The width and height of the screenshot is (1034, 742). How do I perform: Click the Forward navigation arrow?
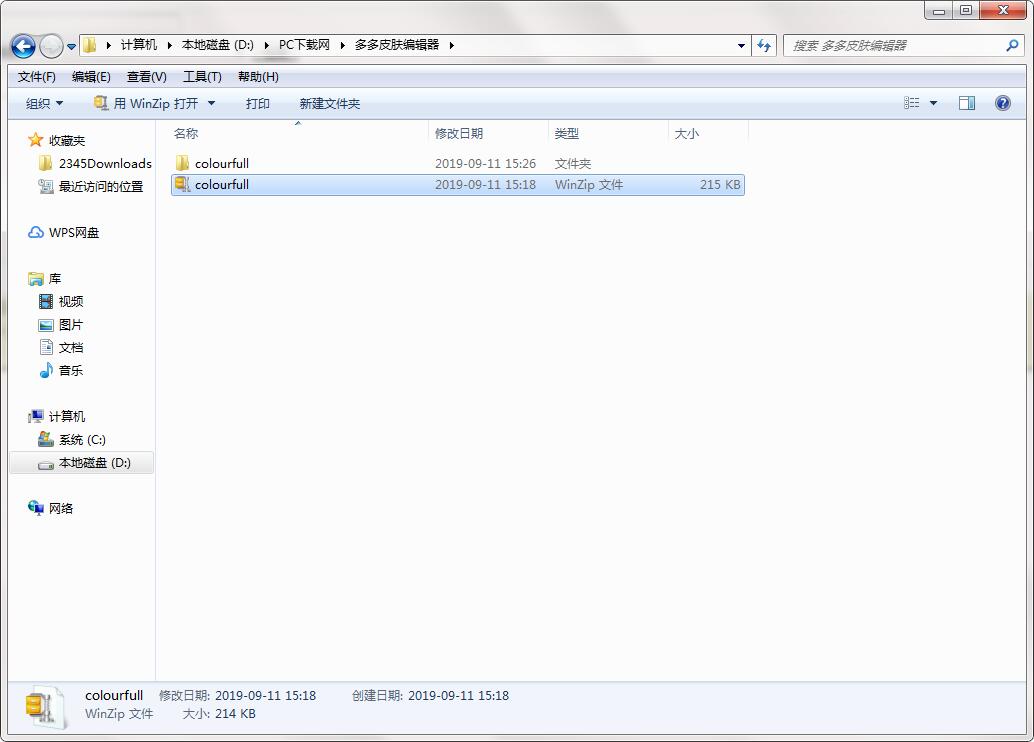click(x=51, y=46)
